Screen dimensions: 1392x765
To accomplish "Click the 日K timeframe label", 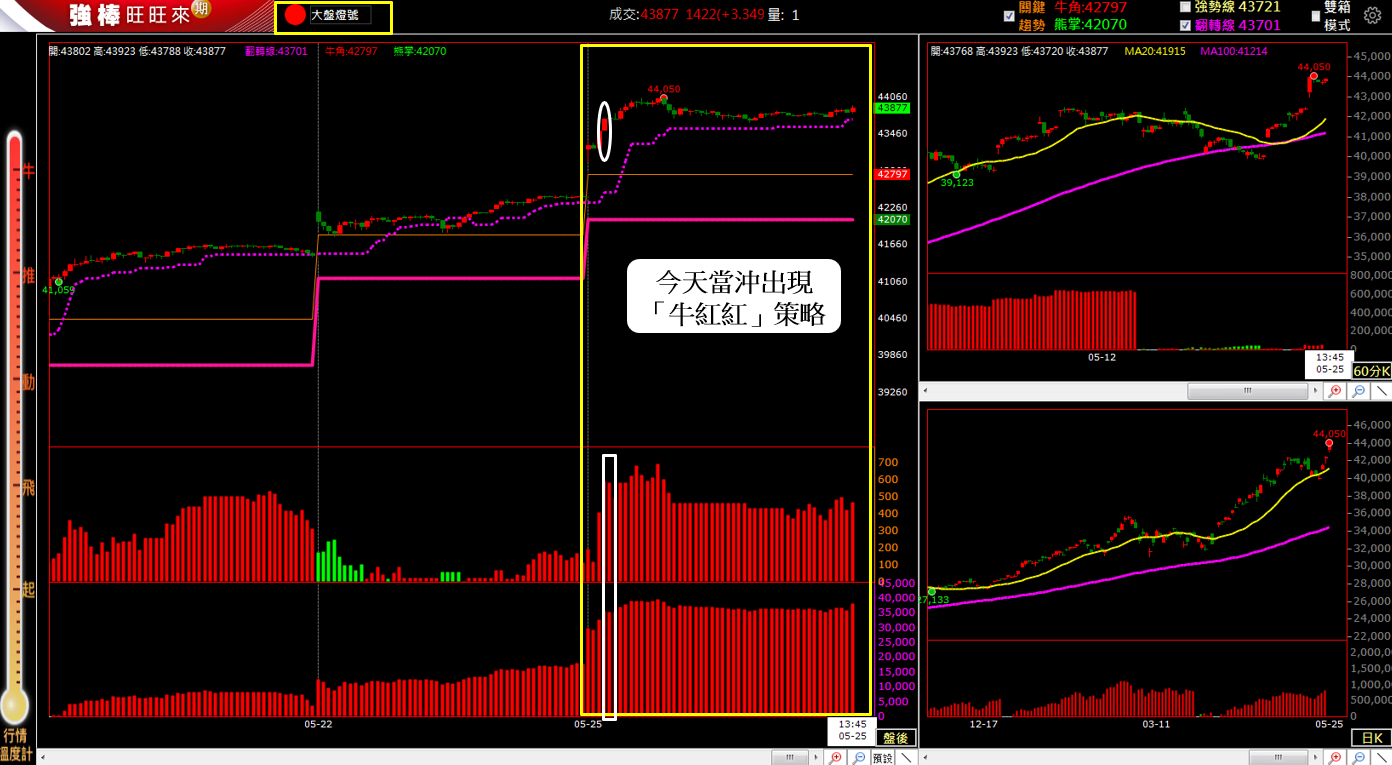I will (1370, 738).
